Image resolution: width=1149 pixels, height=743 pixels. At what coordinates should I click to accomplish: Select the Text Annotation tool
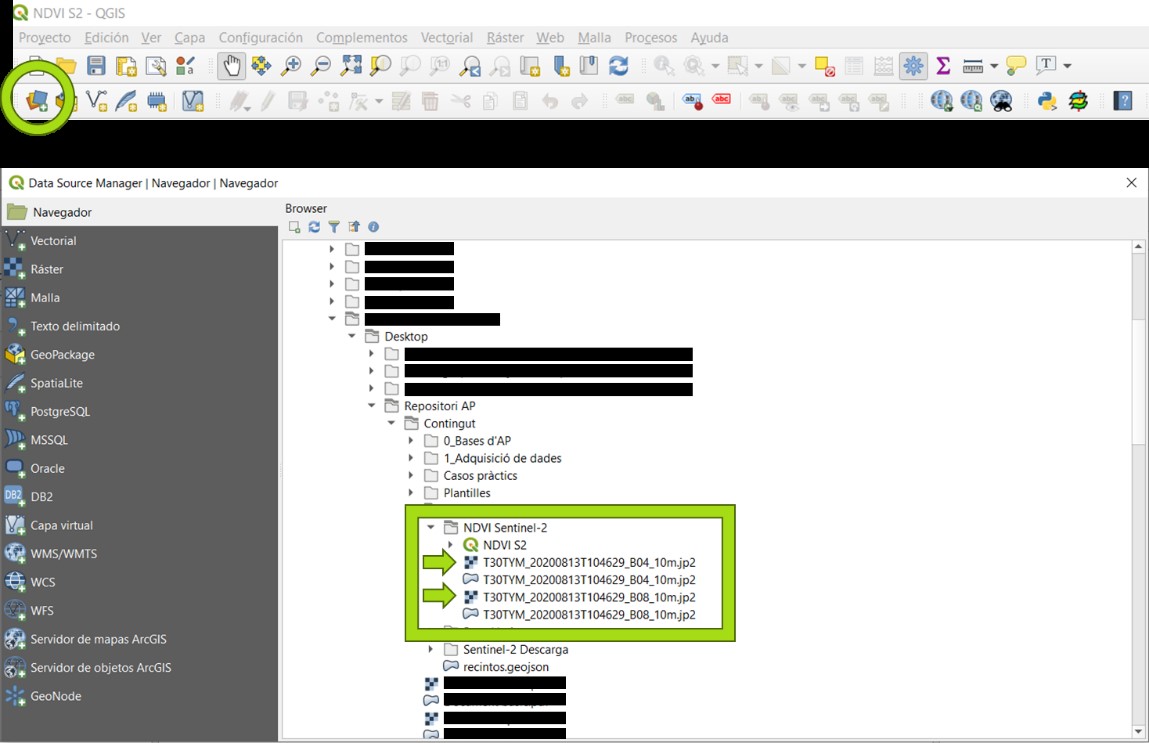click(1046, 65)
